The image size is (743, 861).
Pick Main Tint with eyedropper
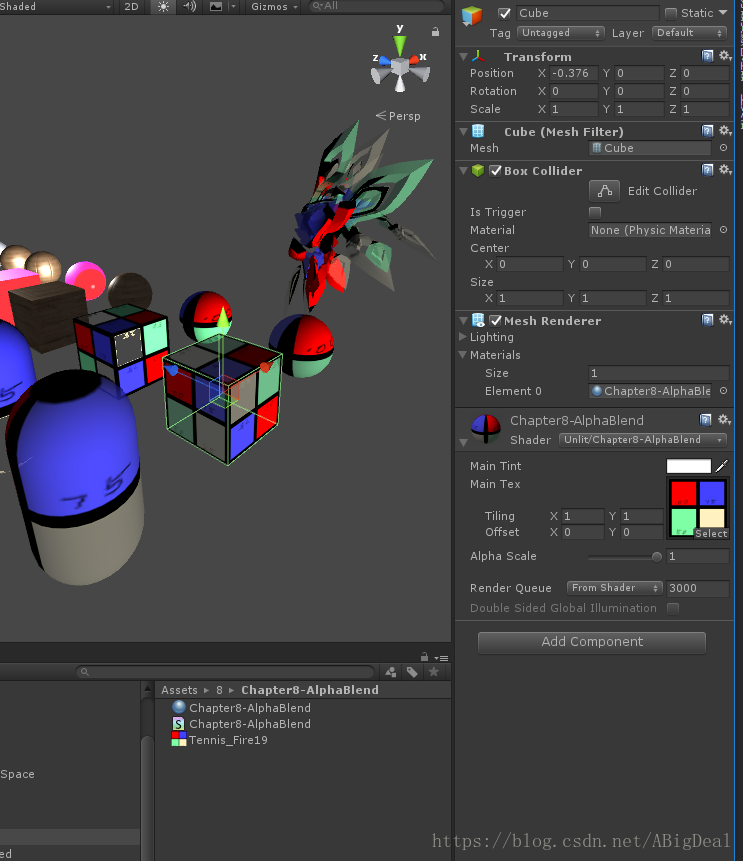(722, 466)
